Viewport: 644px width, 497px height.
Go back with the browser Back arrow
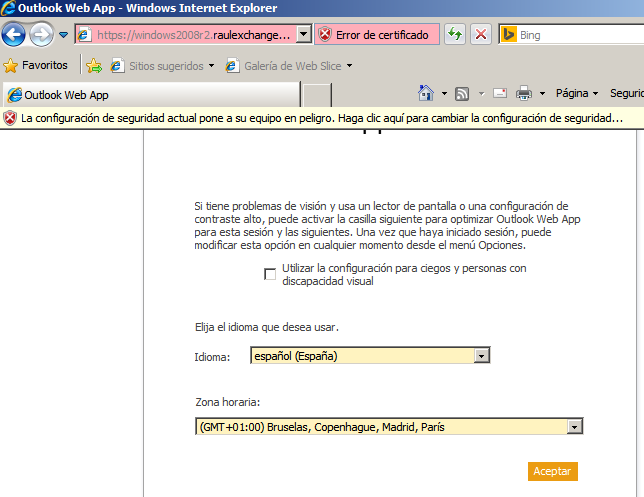(x=14, y=35)
